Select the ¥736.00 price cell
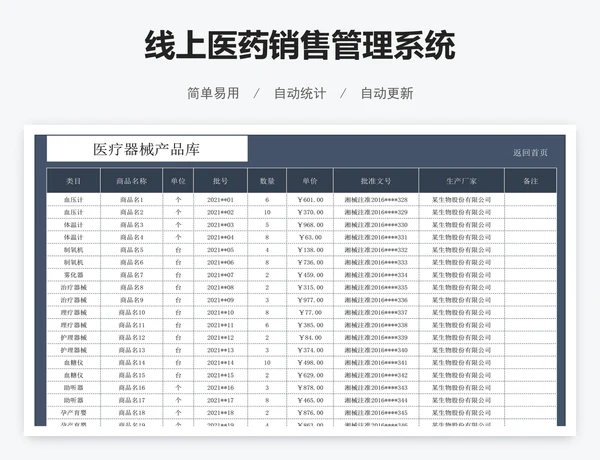This screenshot has width=600, height=460. 310,263
